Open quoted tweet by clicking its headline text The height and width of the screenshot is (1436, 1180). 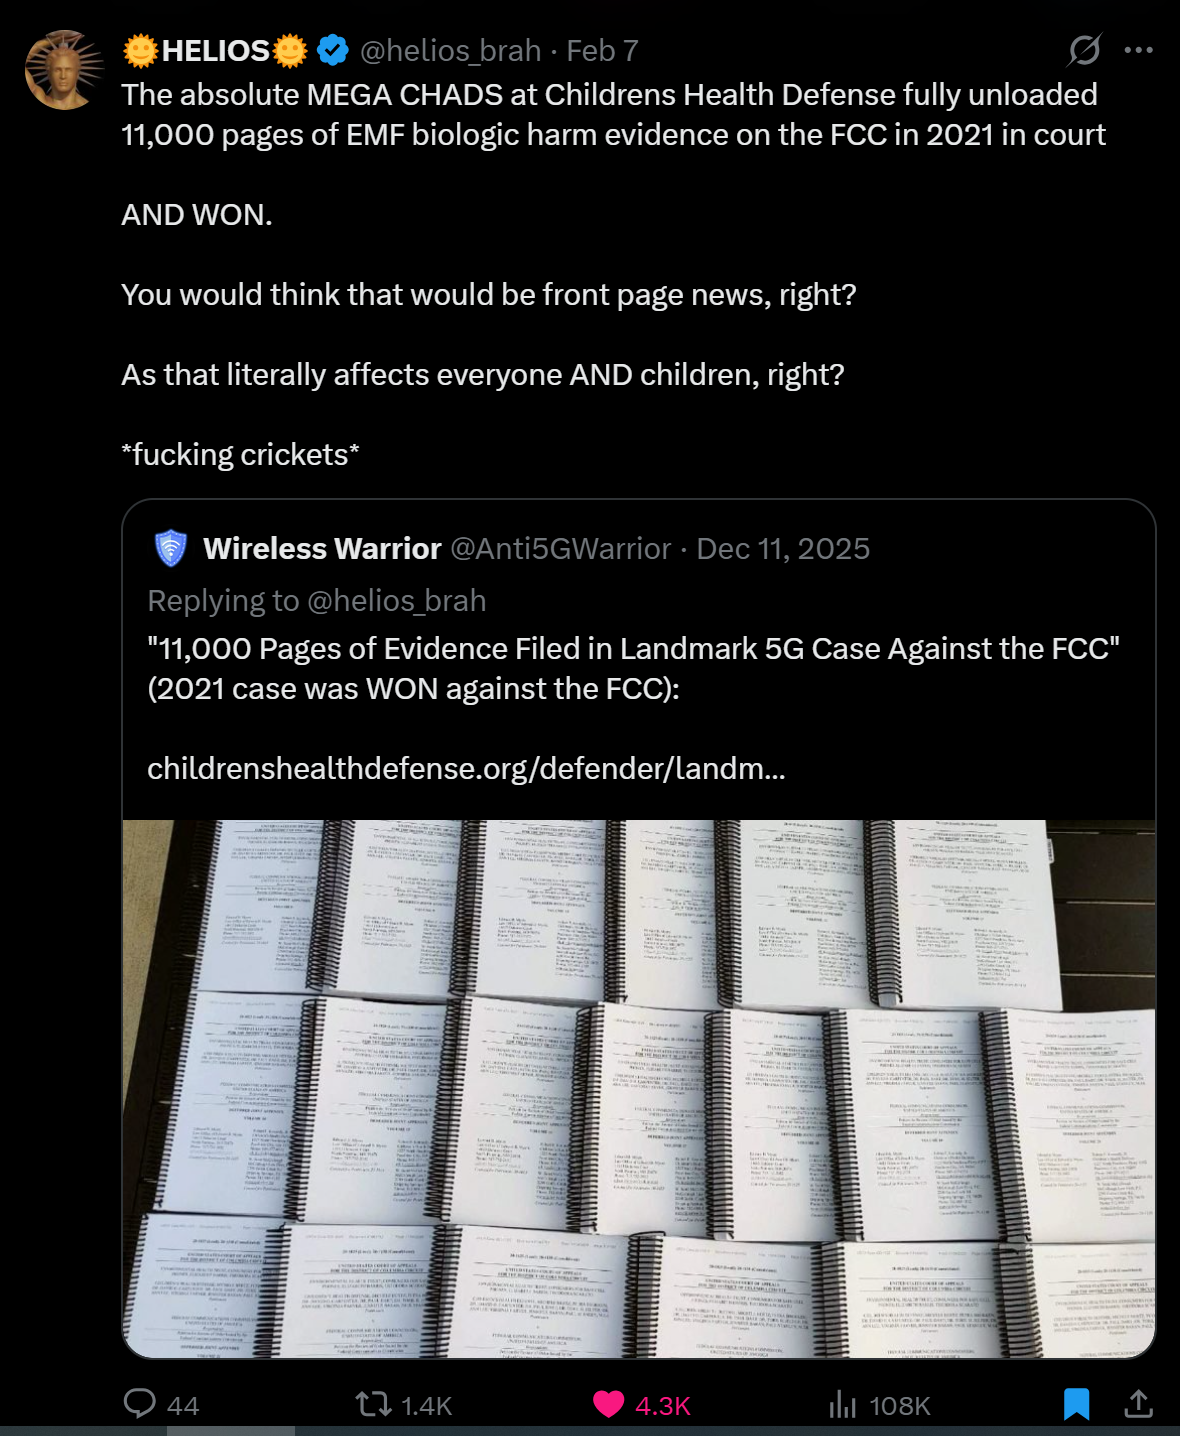(x=632, y=649)
